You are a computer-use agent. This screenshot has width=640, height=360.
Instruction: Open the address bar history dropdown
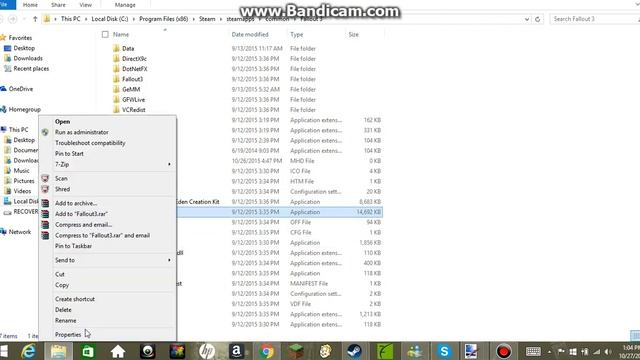(x=527, y=19)
